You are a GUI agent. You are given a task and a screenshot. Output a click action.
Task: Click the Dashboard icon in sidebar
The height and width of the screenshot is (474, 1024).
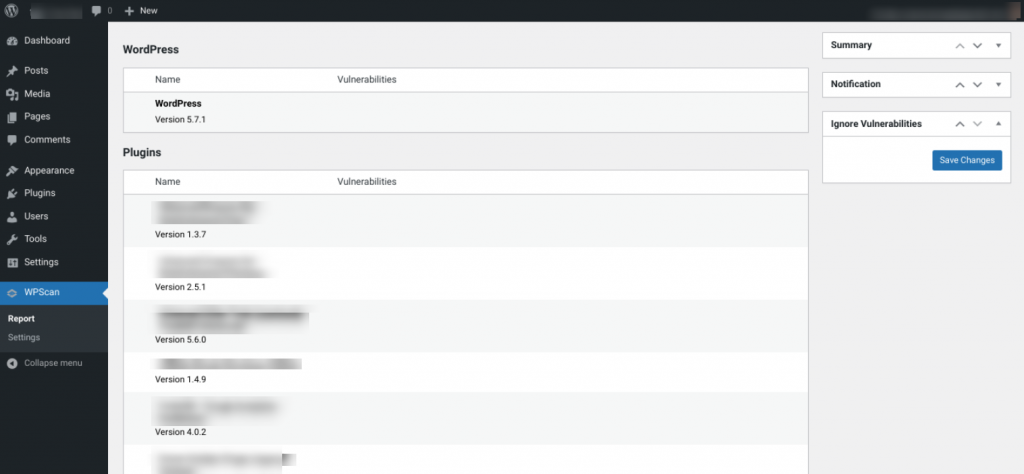click(12, 41)
